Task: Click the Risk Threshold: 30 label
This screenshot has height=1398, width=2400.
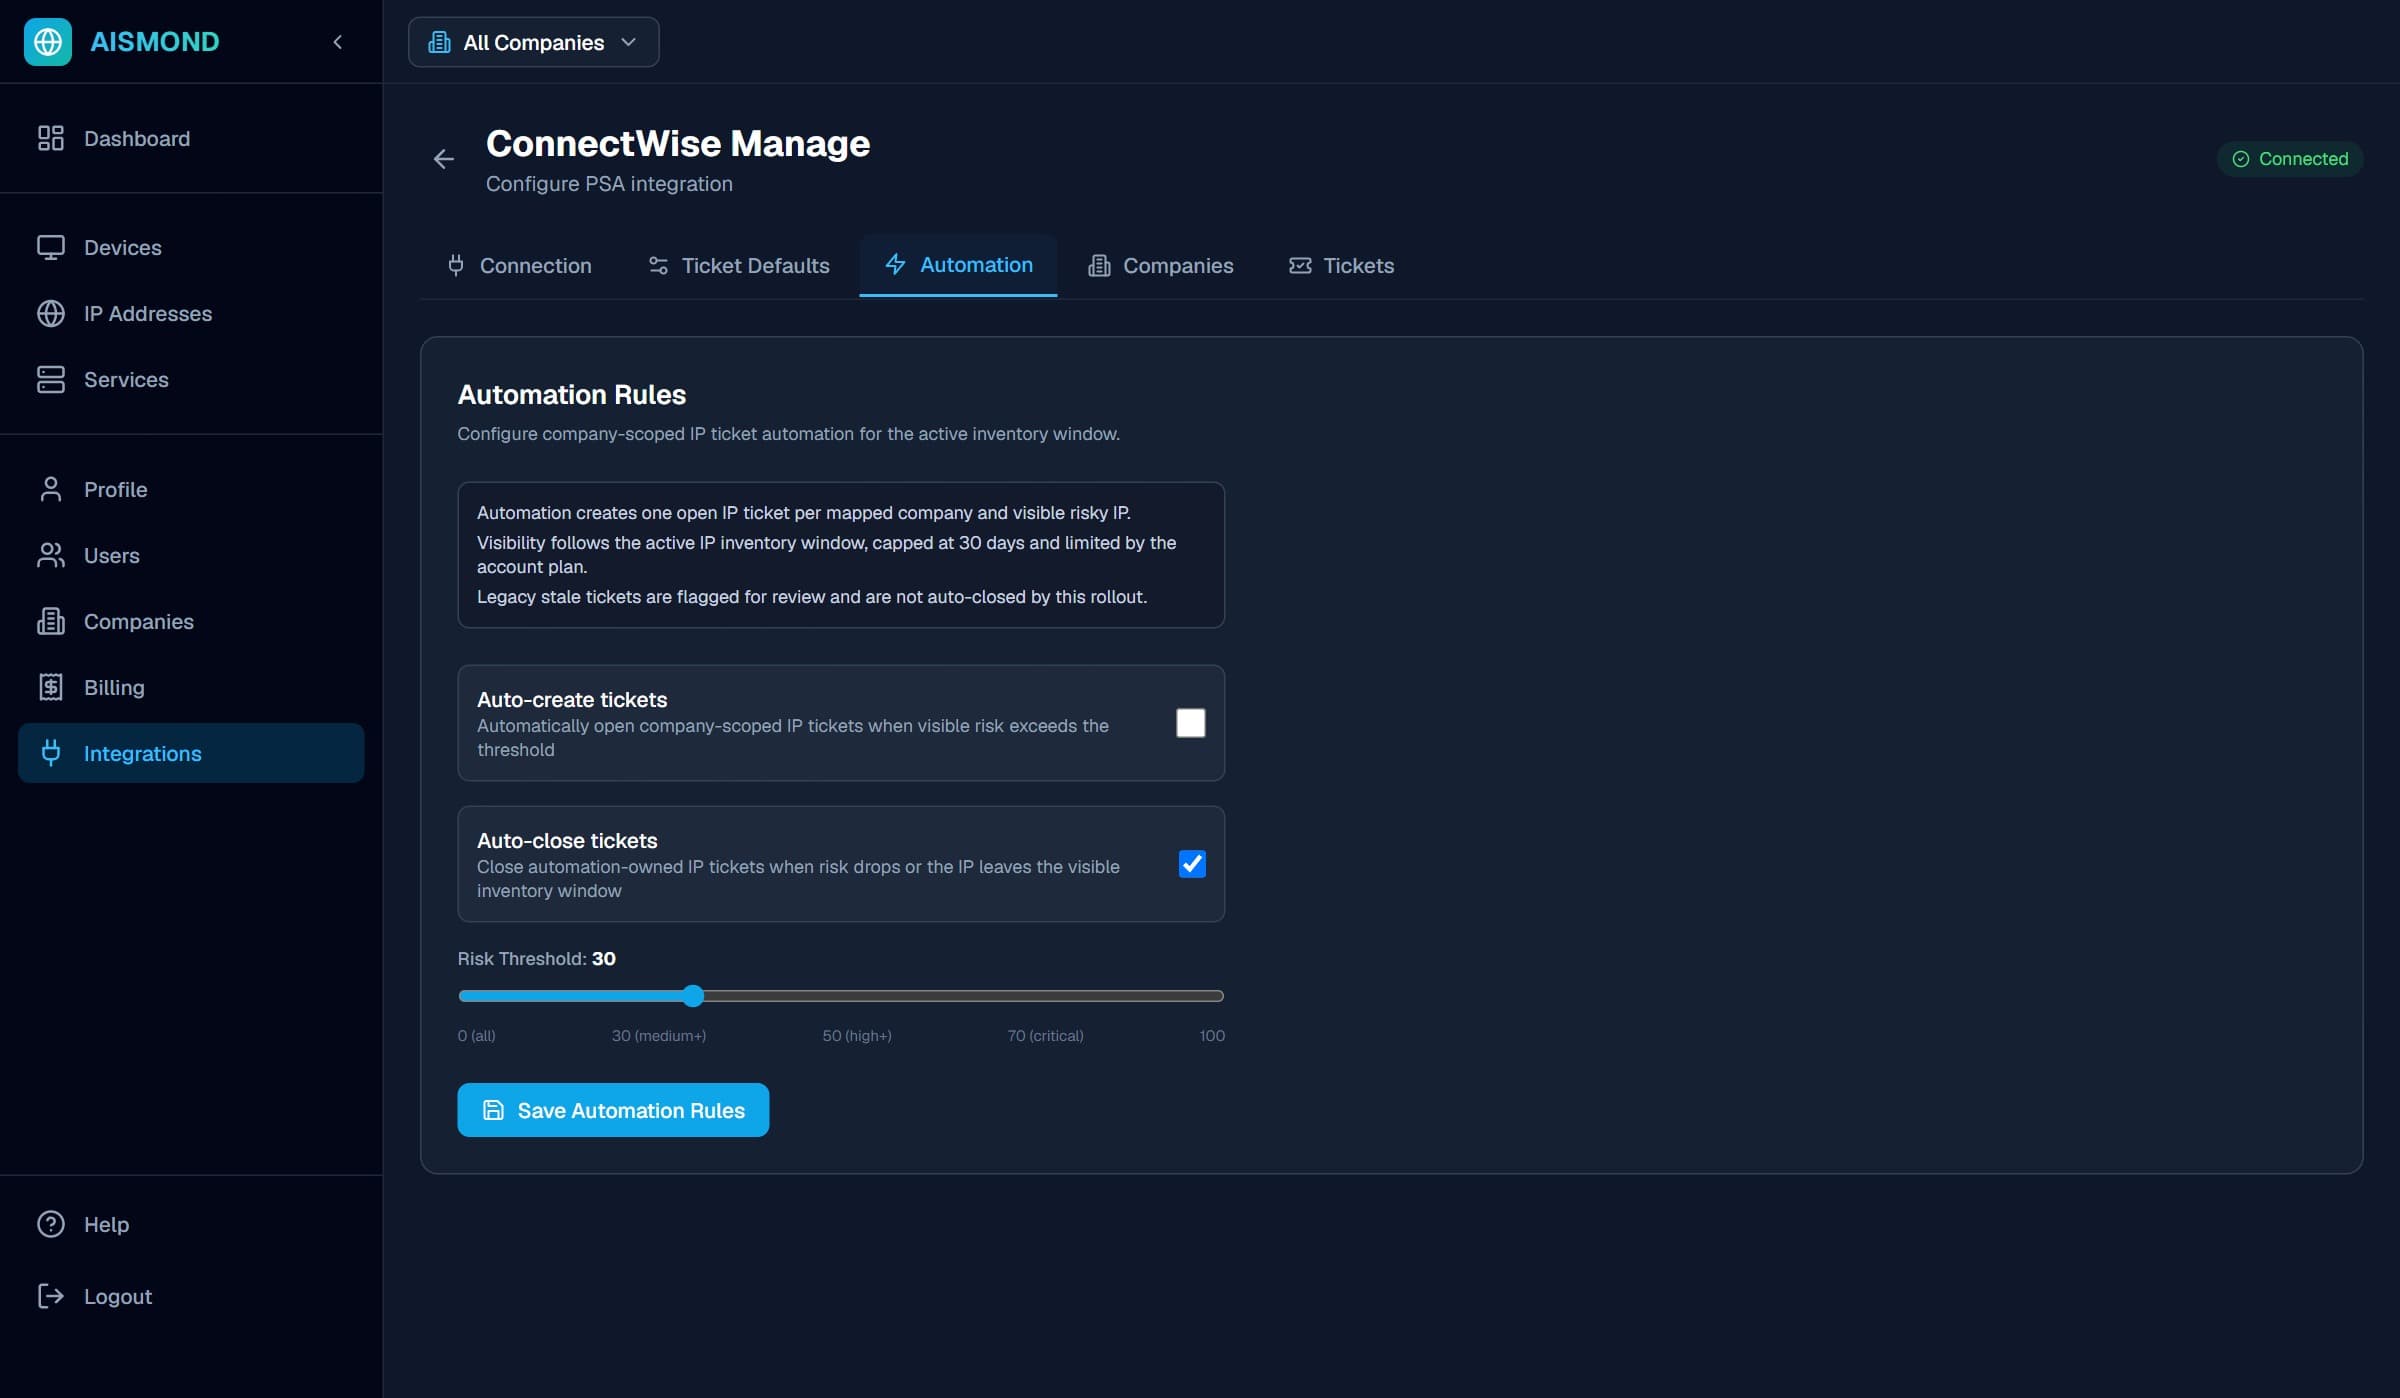Action: pos(536,959)
